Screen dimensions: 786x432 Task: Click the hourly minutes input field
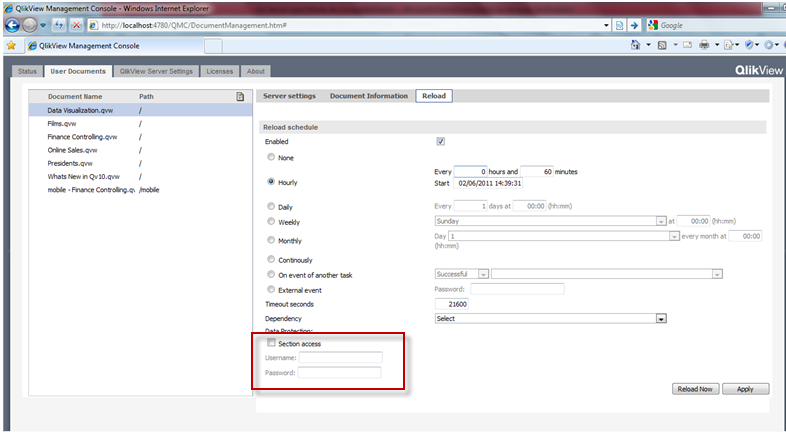coord(536,171)
